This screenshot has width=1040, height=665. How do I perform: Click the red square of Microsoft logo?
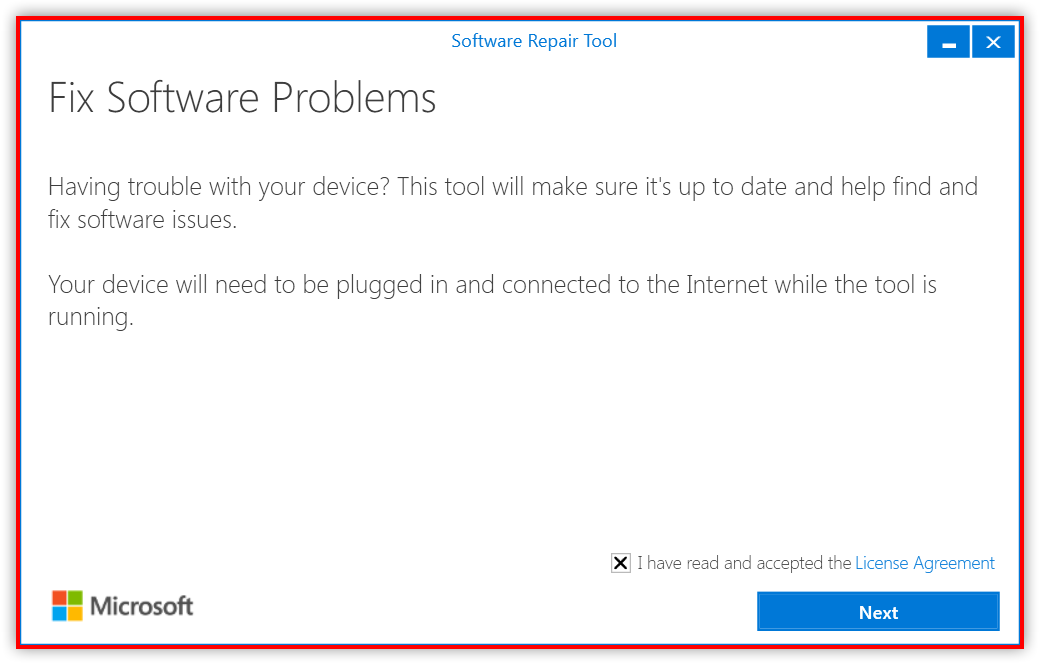[x=60, y=598]
